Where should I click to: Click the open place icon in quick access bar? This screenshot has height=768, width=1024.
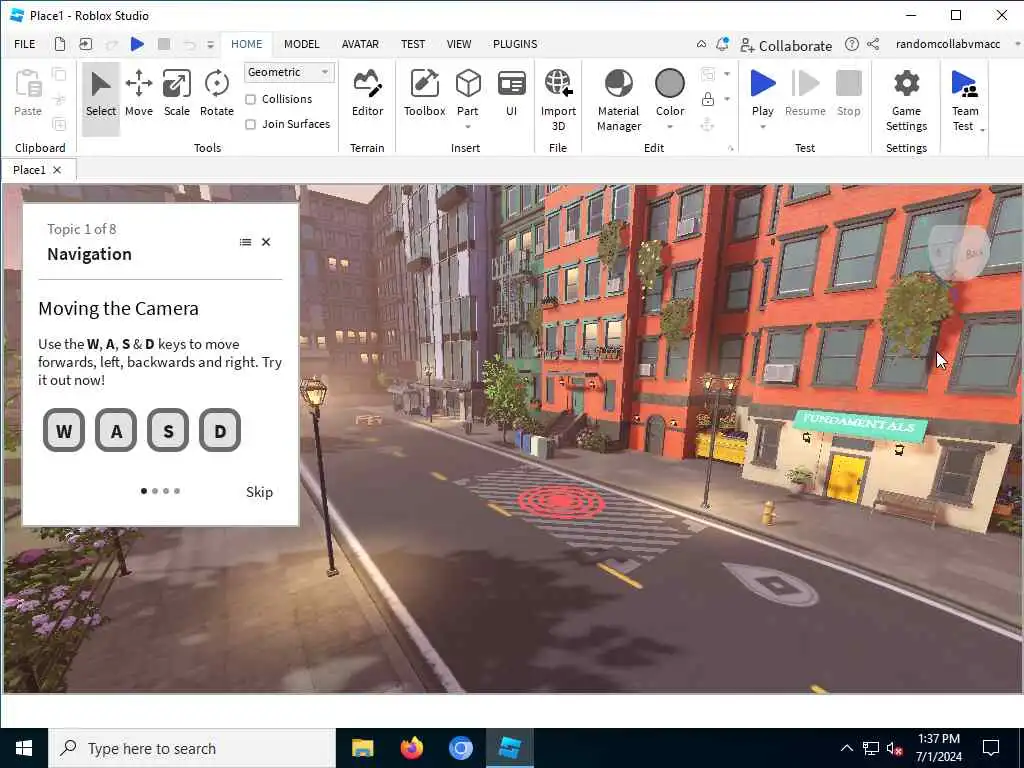tap(86, 44)
